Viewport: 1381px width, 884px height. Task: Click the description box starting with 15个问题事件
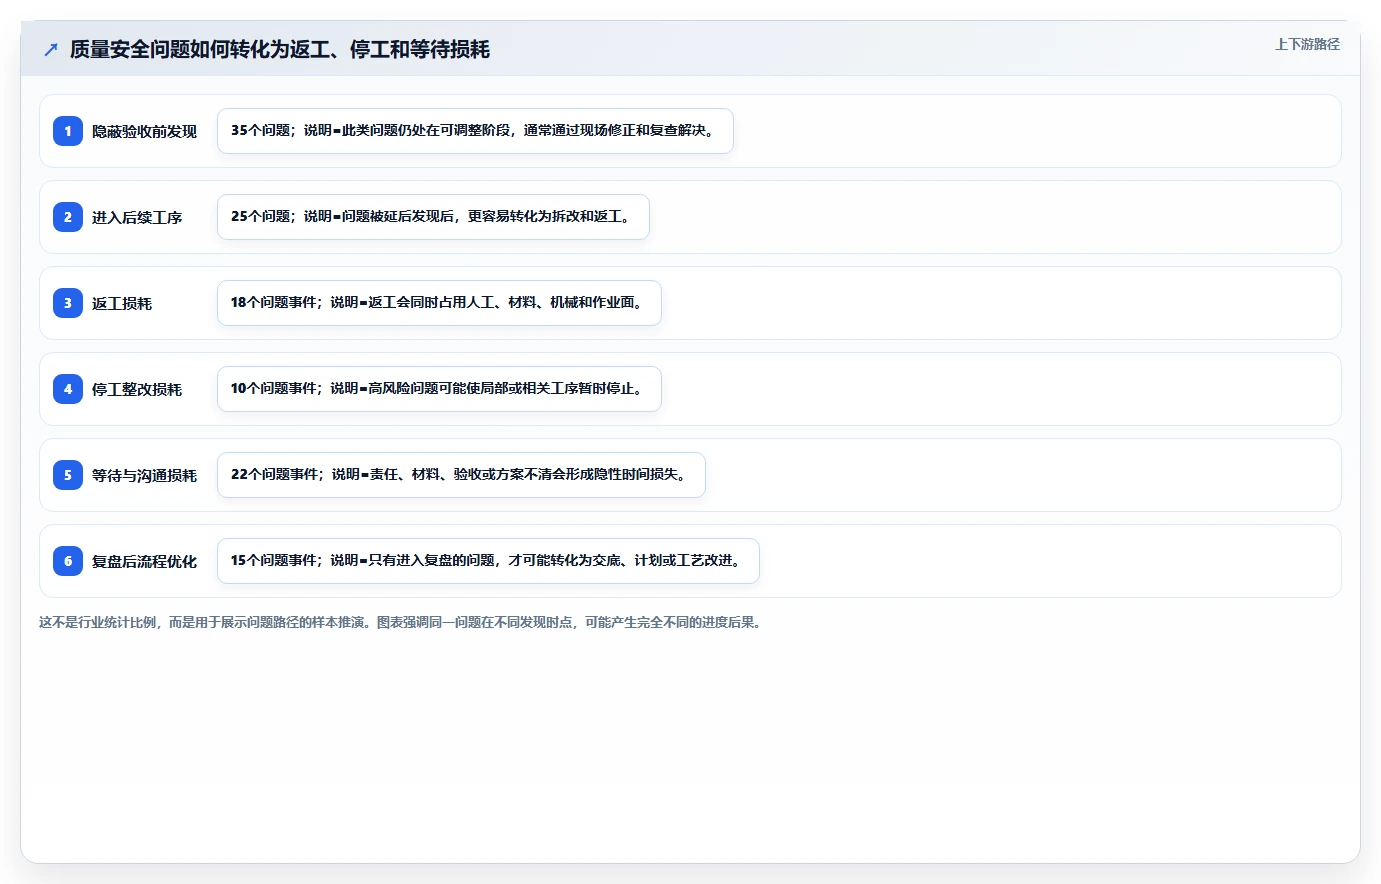[x=488, y=561]
